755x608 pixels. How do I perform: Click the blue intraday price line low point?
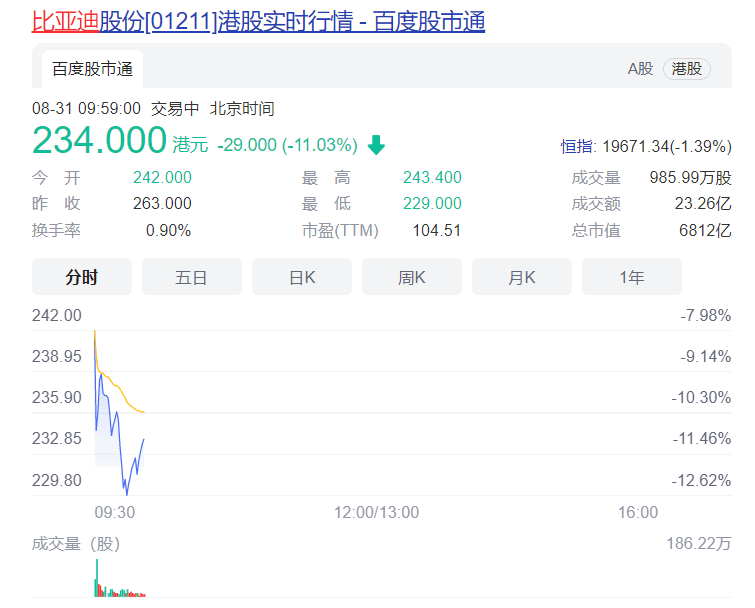point(127,493)
